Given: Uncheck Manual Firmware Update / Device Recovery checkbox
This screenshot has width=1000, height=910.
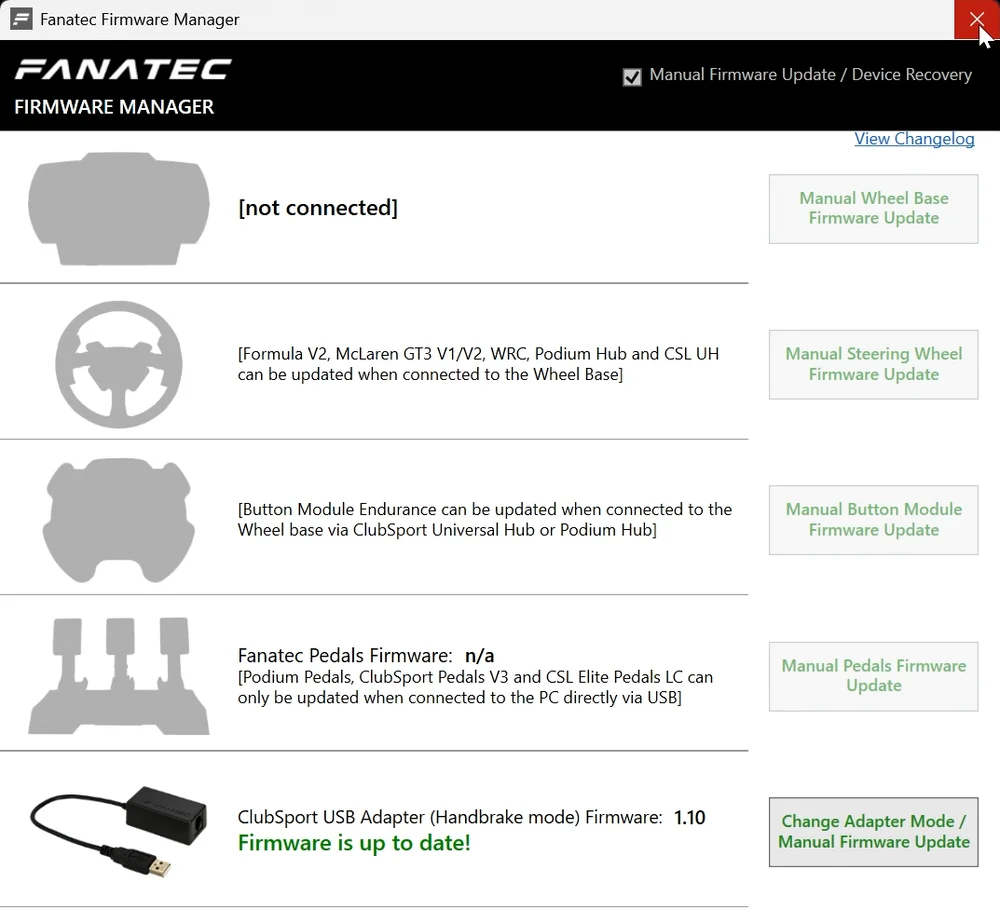Looking at the screenshot, I should click(632, 77).
